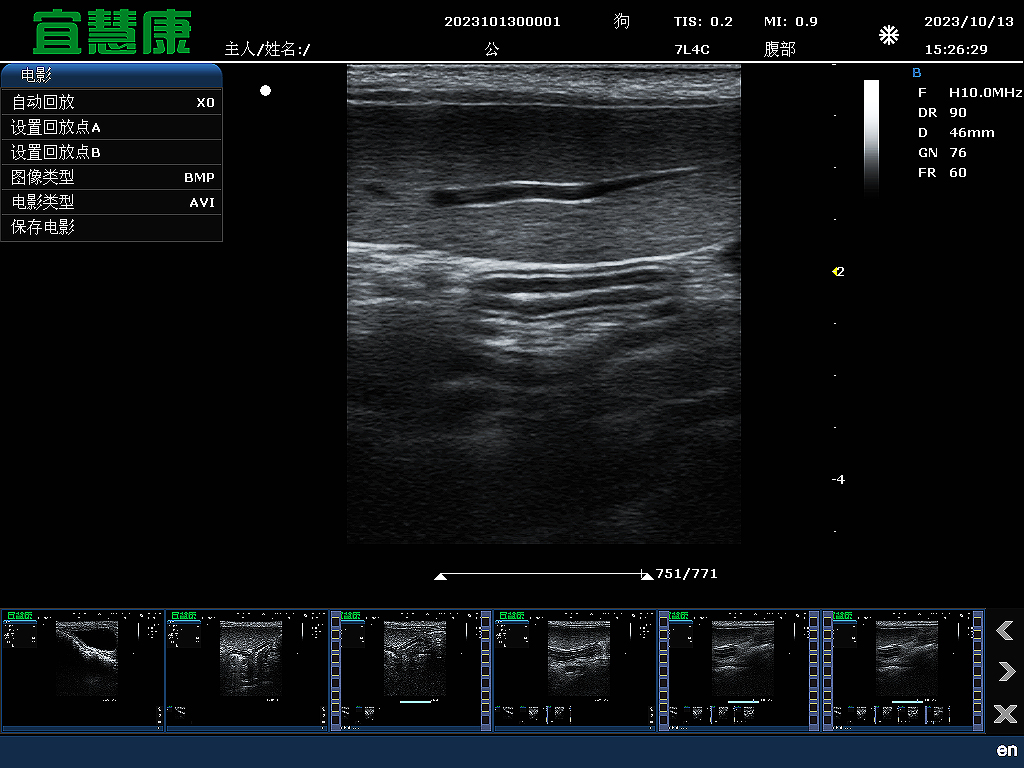Click the frequency H10.0MHz parameter
Image resolution: width=1024 pixels, height=768 pixels.
(984, 92)
